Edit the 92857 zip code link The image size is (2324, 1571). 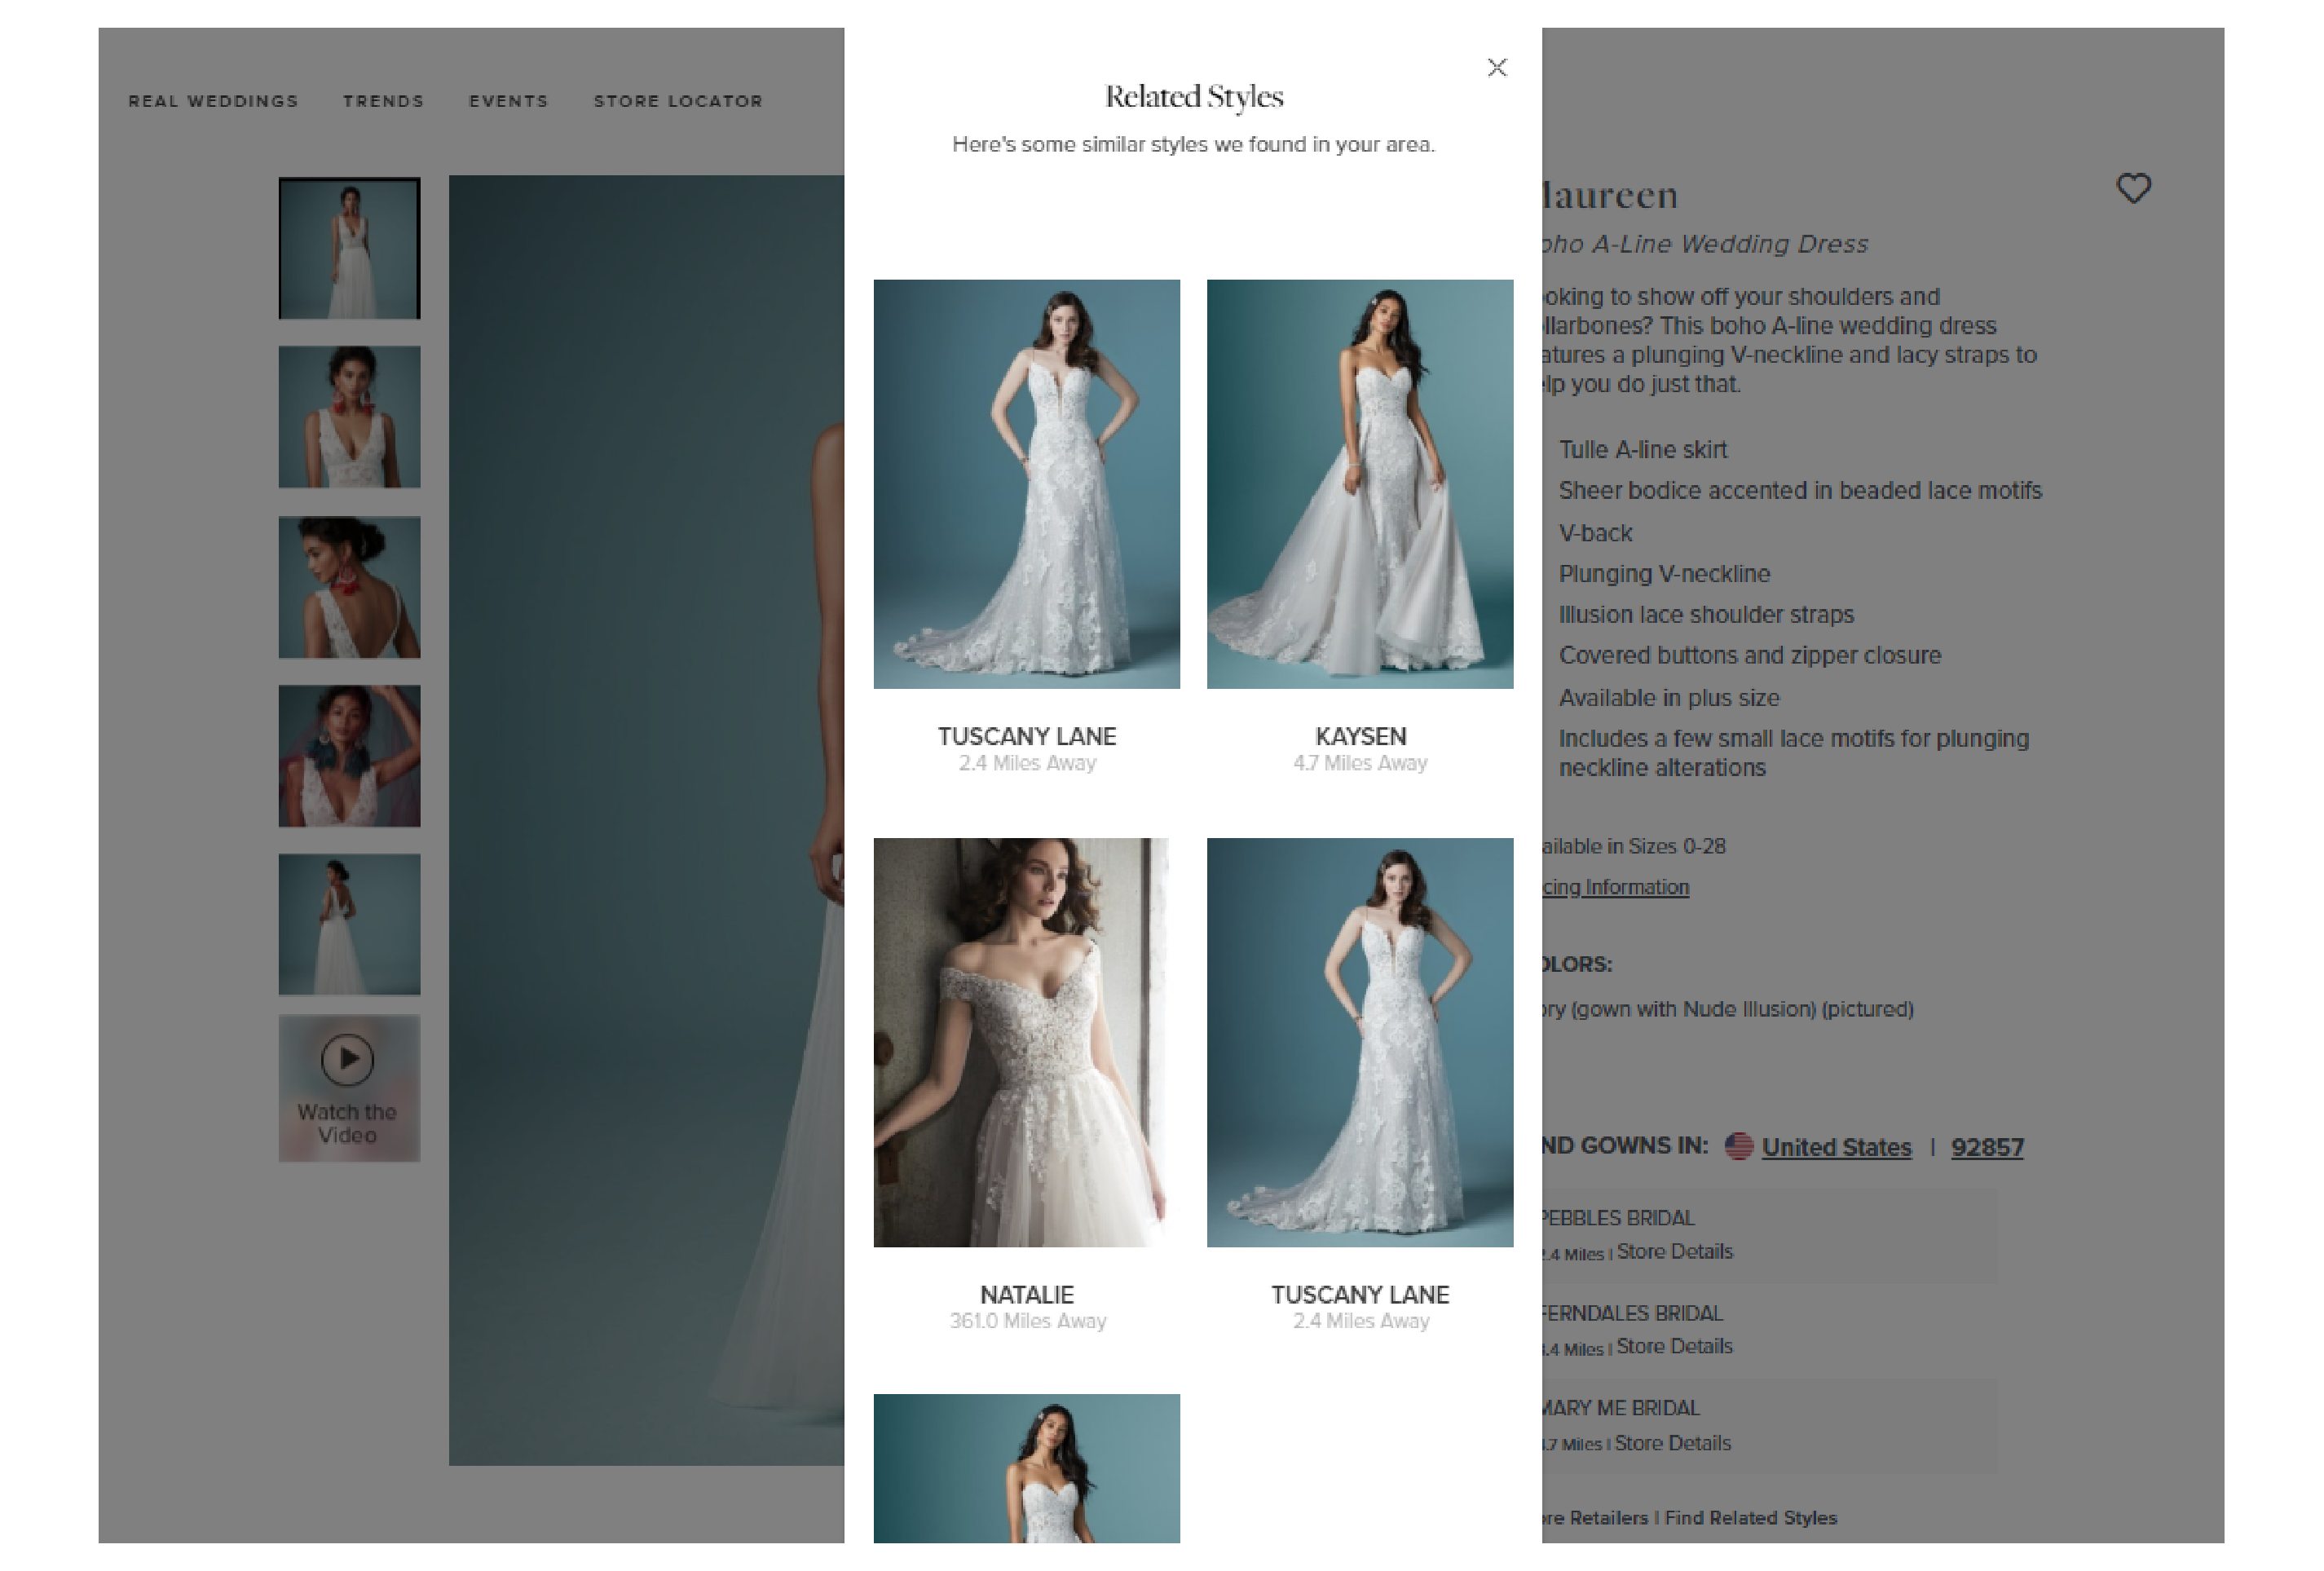point(1986,1147)
